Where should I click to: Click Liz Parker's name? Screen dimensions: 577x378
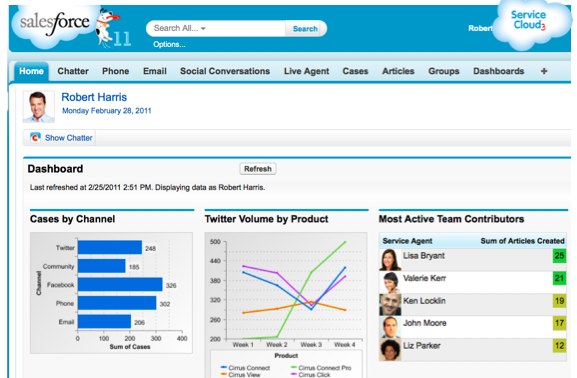(x=421, y=346)
